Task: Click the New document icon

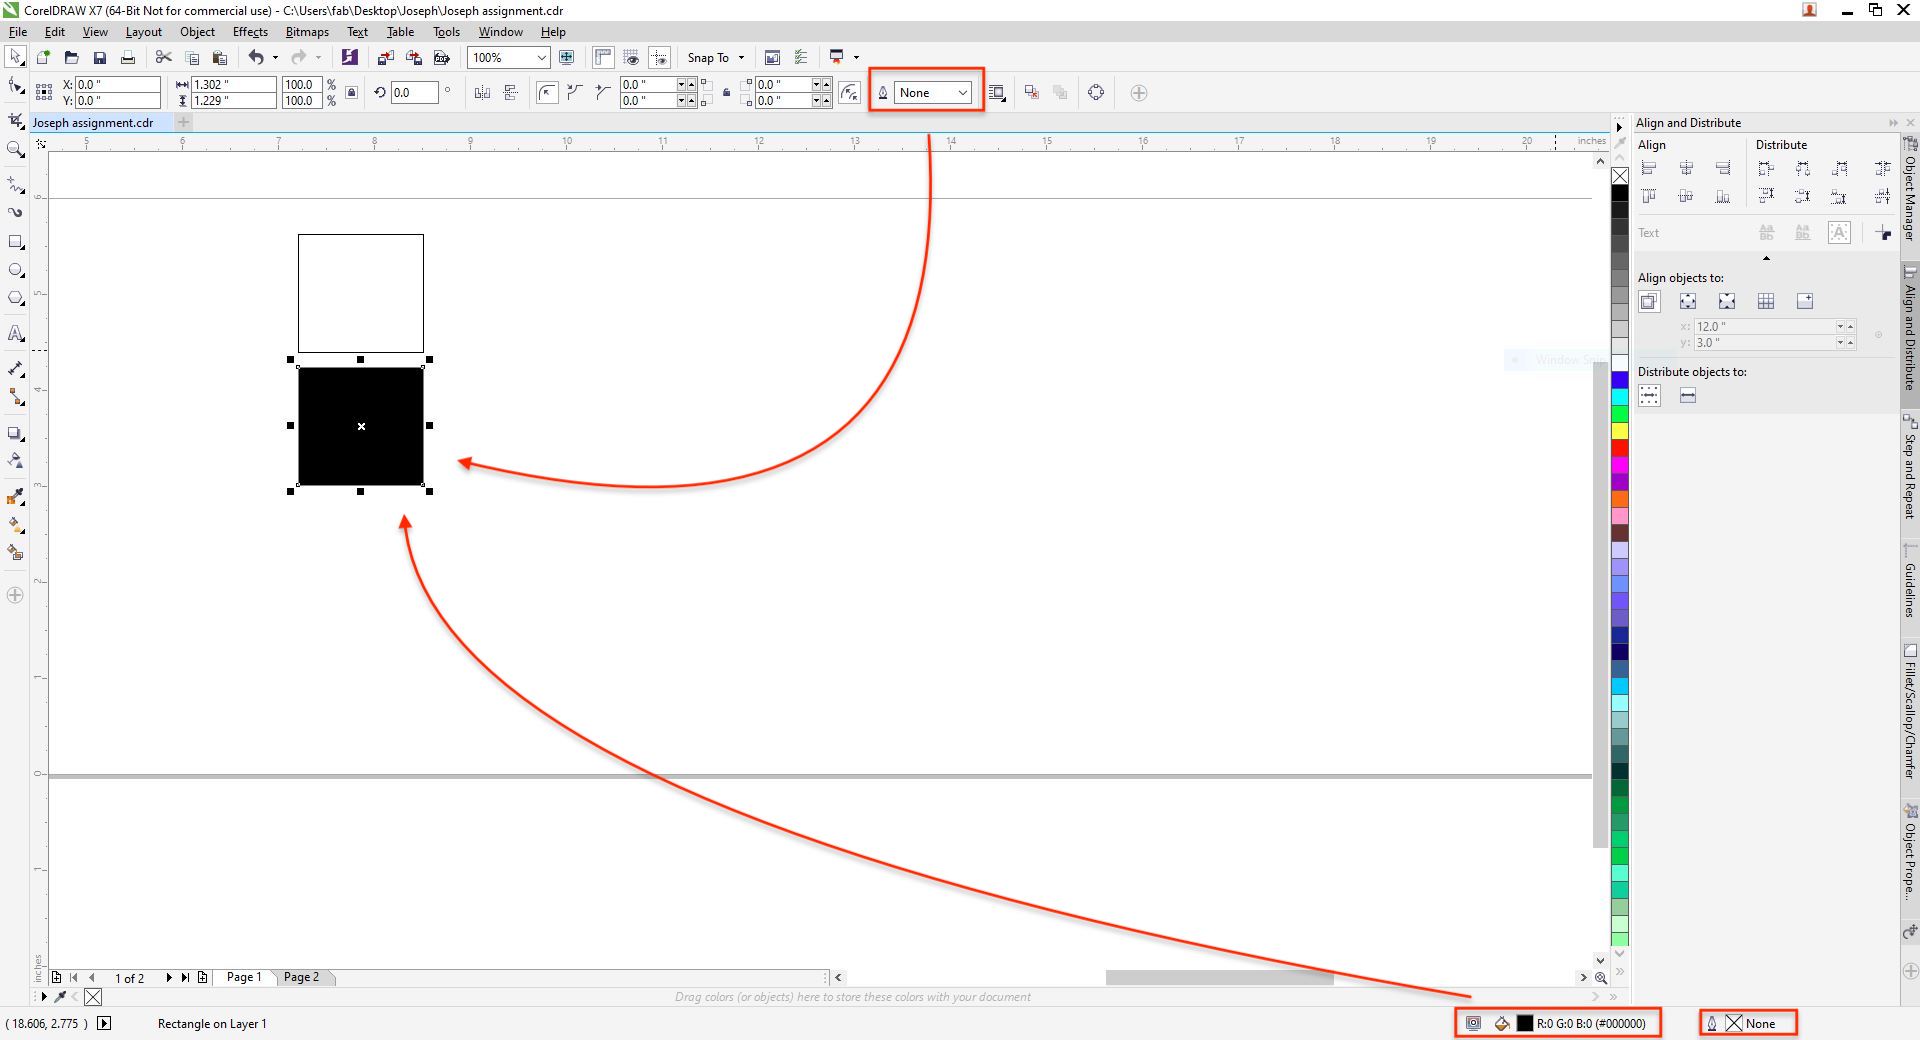Action: [x=43, y=58]
